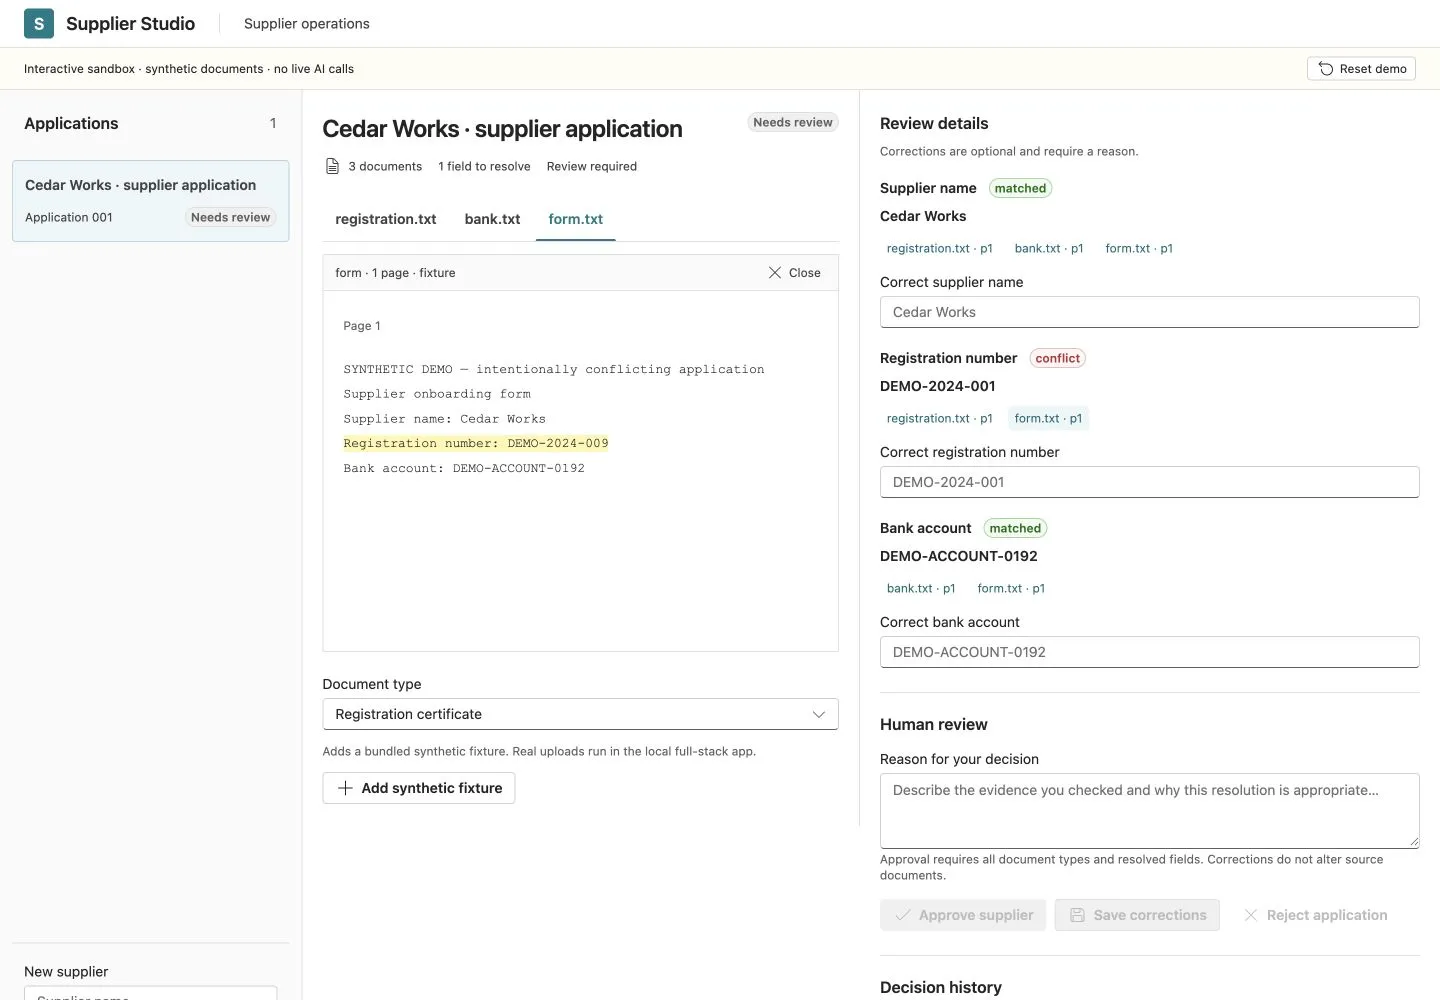Click the Correct bank account field

click(x=1150, y=652)
